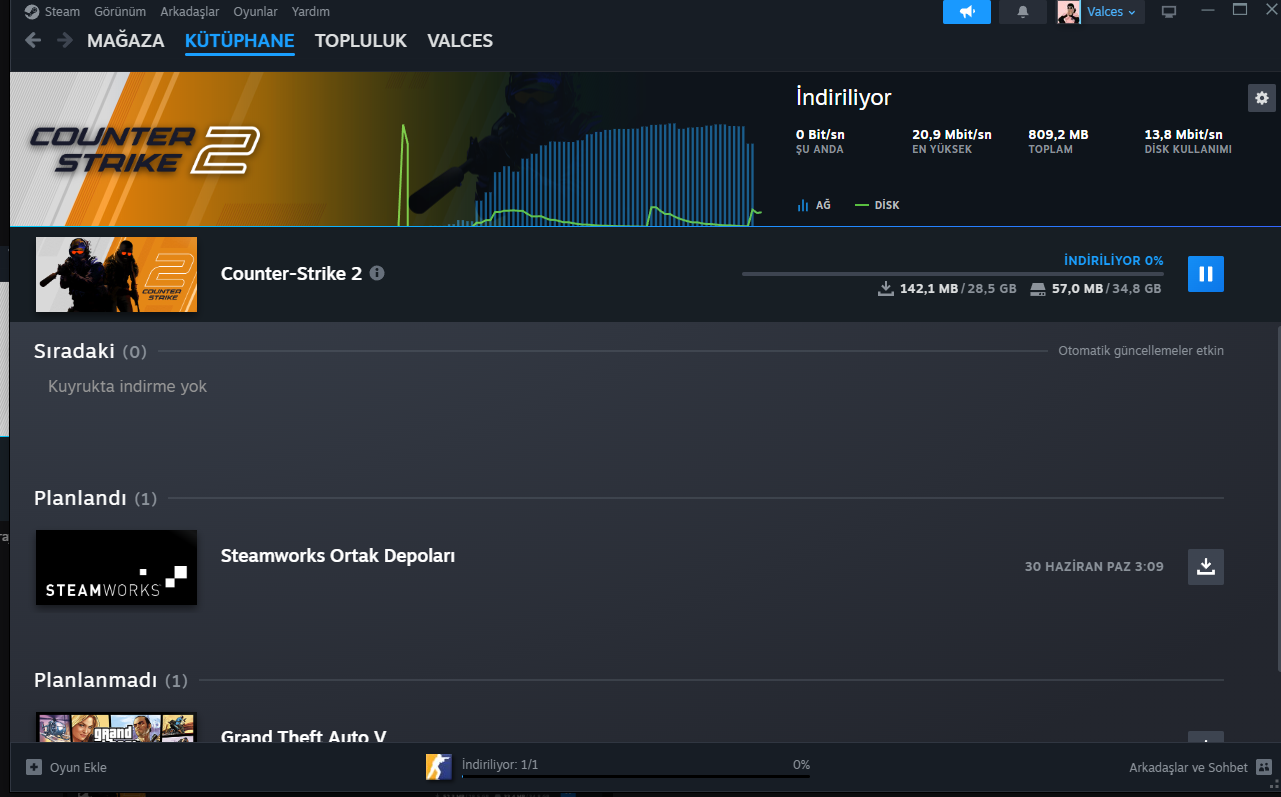
Task: Open the Oyunlar menu
Action: click(255, 12)
